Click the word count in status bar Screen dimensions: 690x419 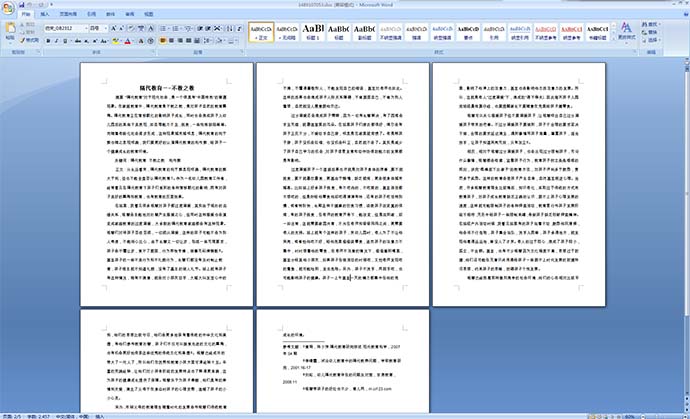[x=39, y=416]
